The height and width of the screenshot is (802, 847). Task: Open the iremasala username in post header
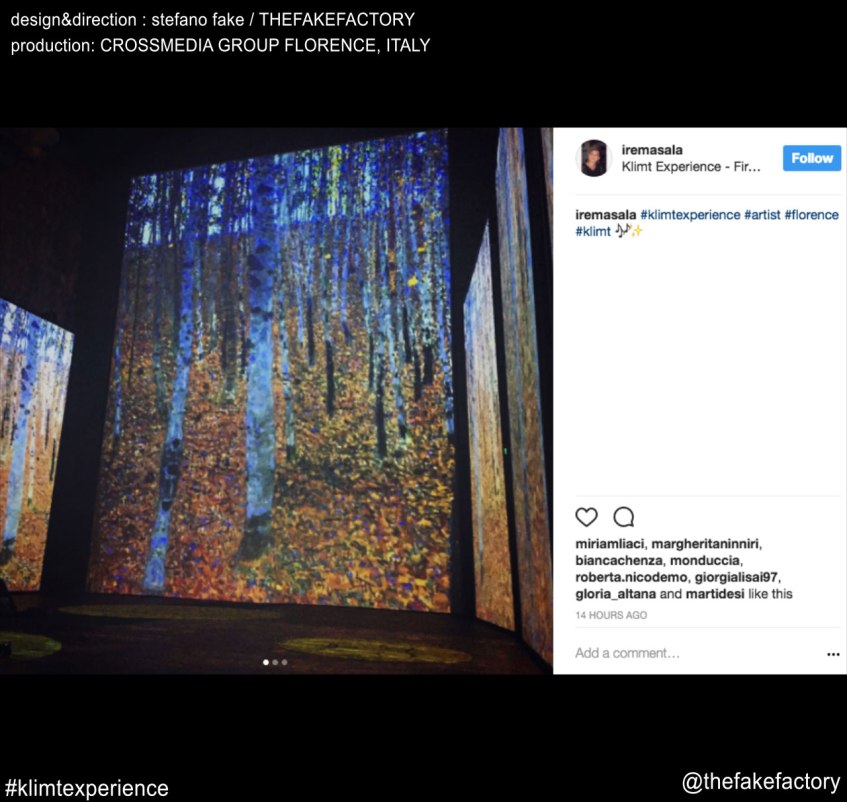[652, 150]
